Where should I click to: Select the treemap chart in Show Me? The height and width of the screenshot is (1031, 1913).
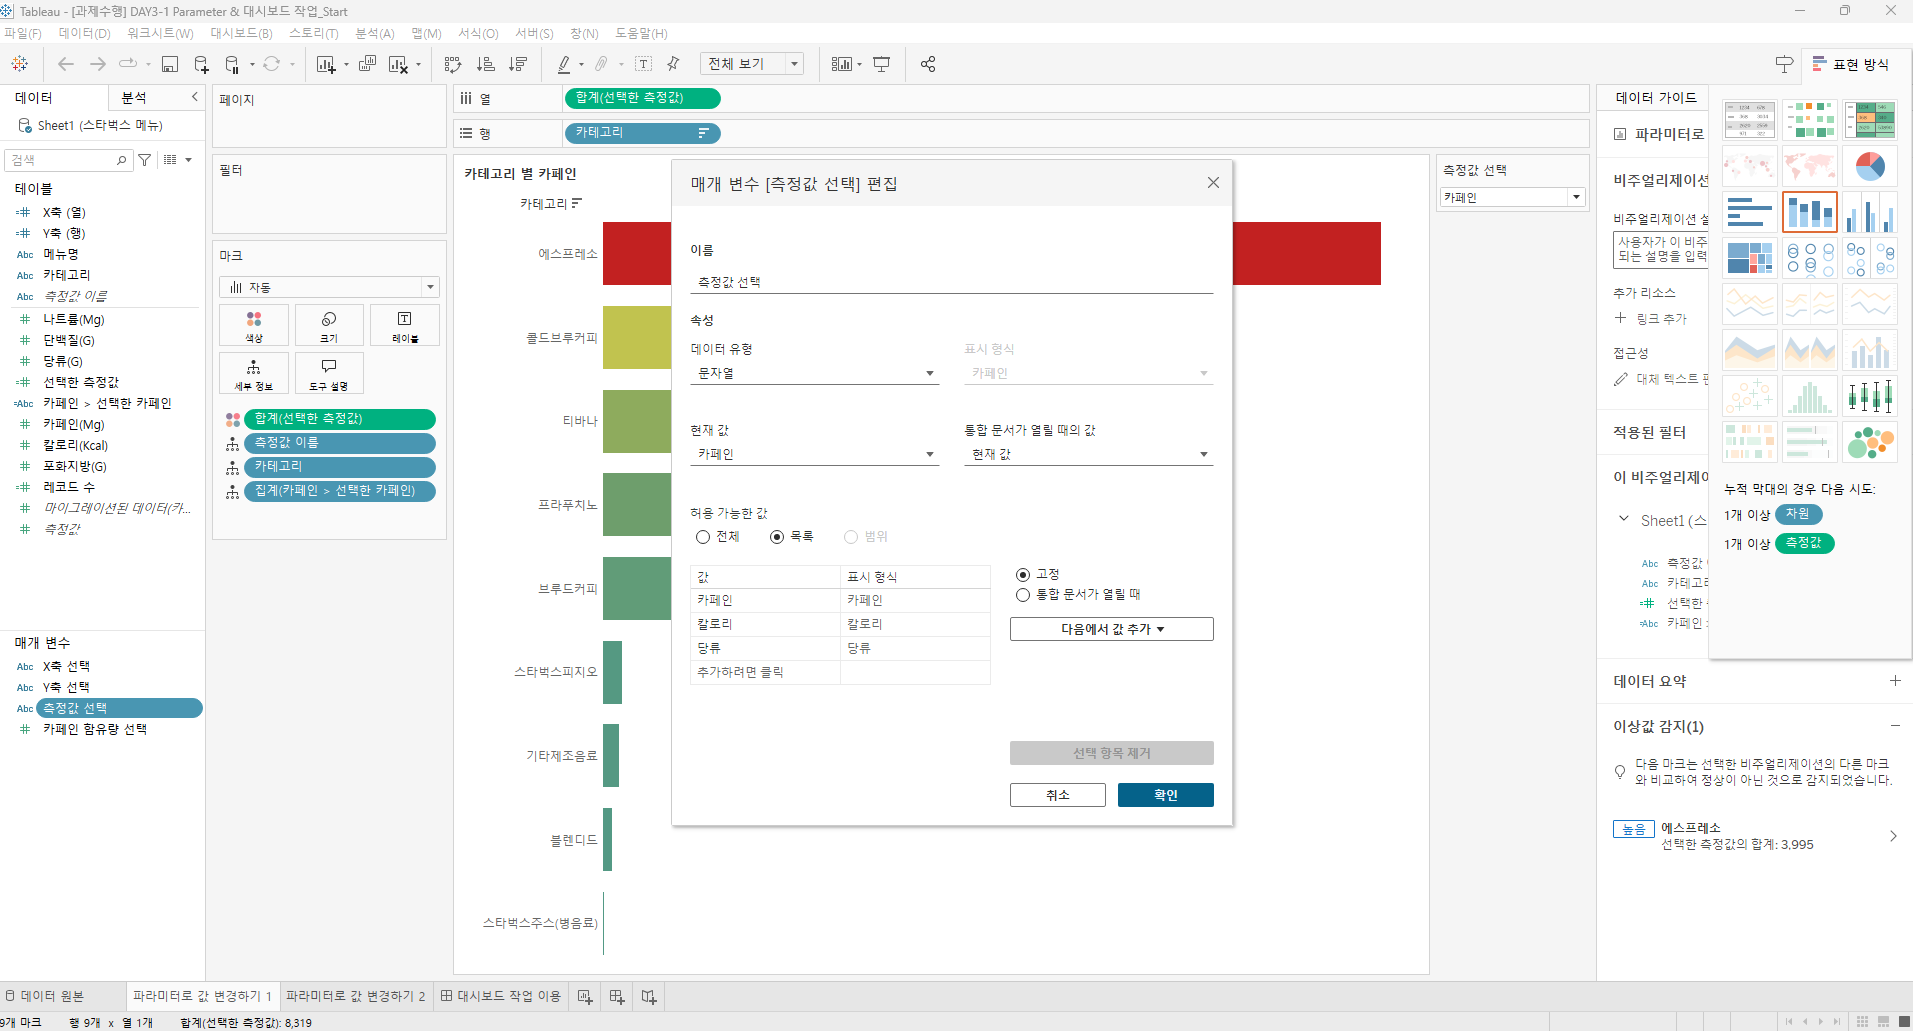pyautogui.click(x=1750, y=258)
